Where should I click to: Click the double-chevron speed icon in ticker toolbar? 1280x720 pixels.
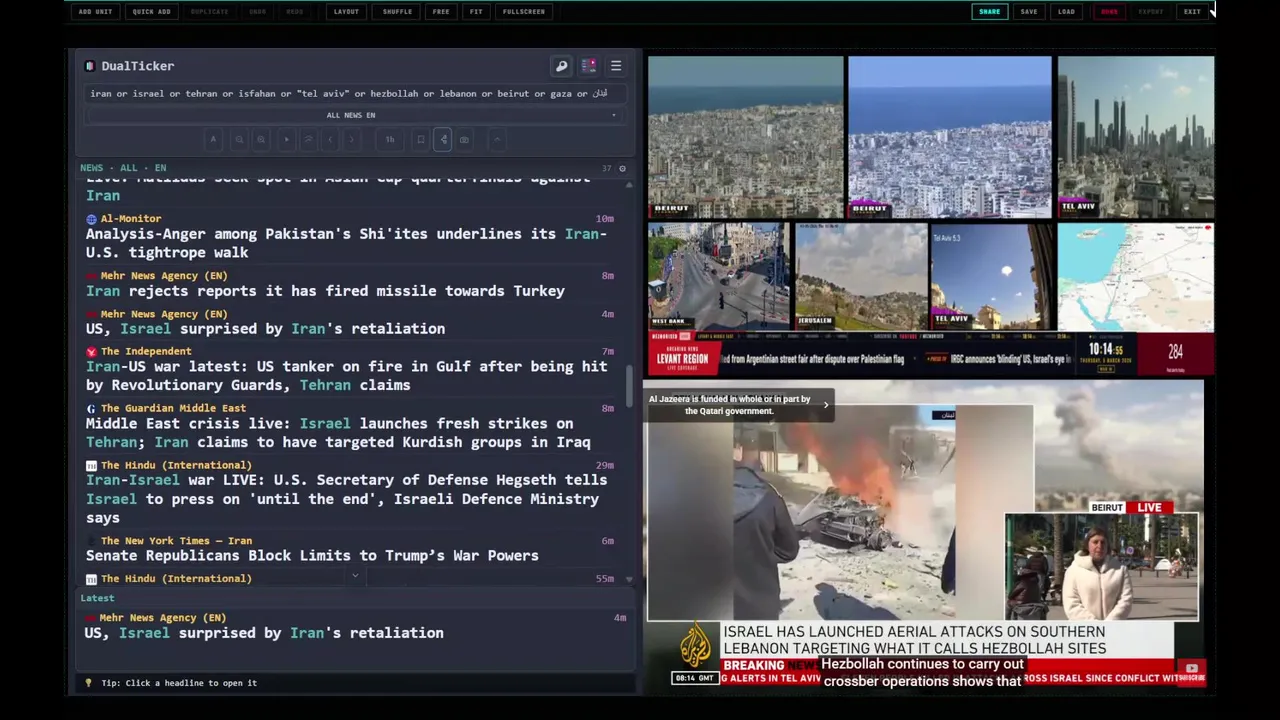pyautogui.click(x=308, y=139)
